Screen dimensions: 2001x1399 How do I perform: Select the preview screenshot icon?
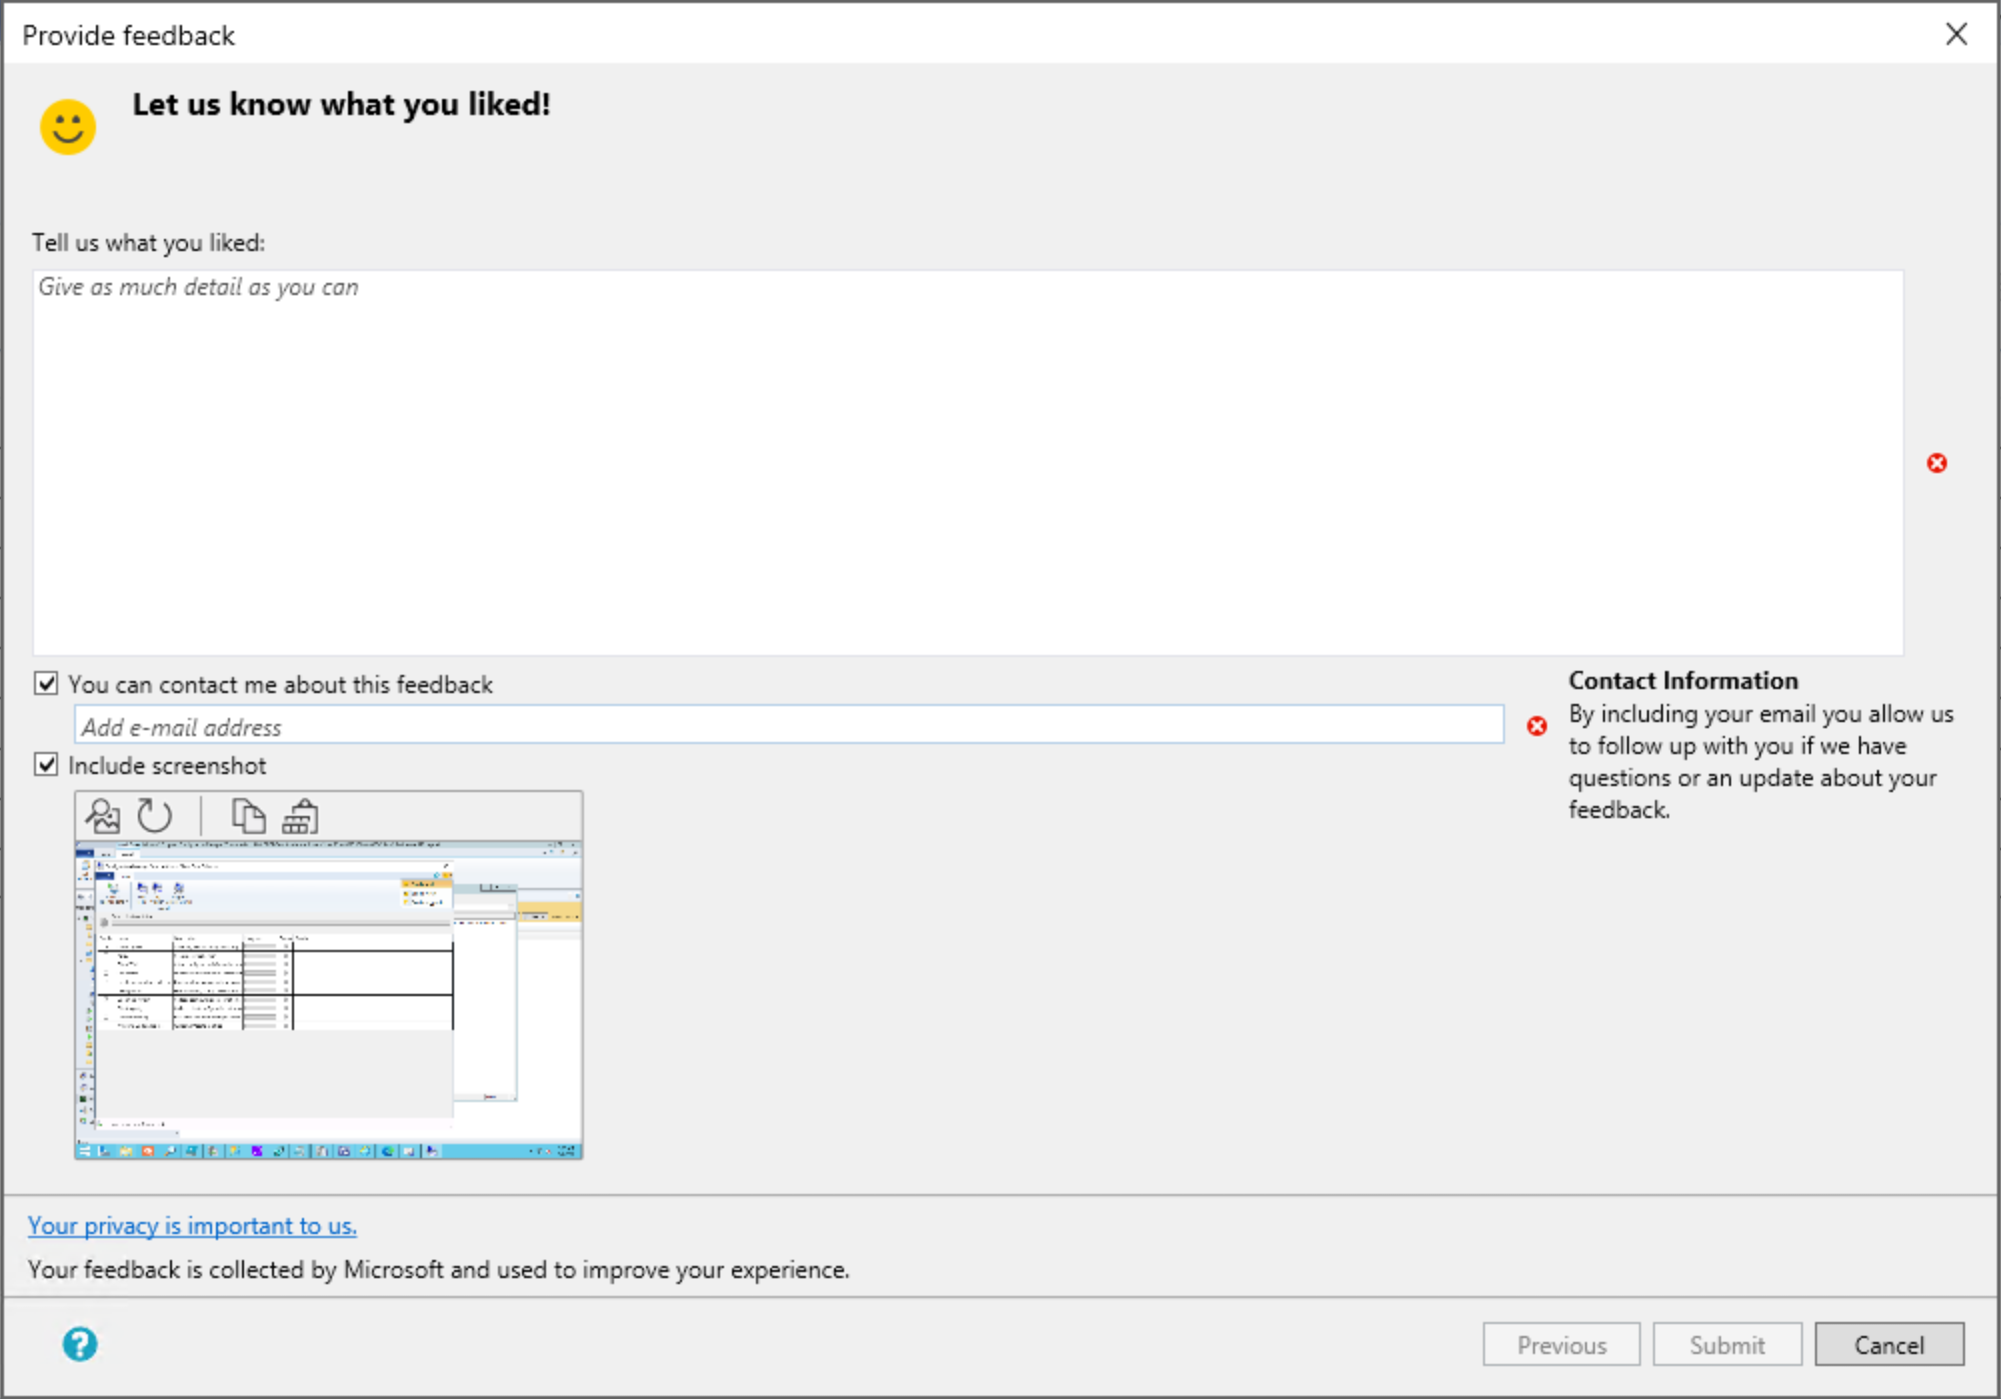click(x=103, y=816)
